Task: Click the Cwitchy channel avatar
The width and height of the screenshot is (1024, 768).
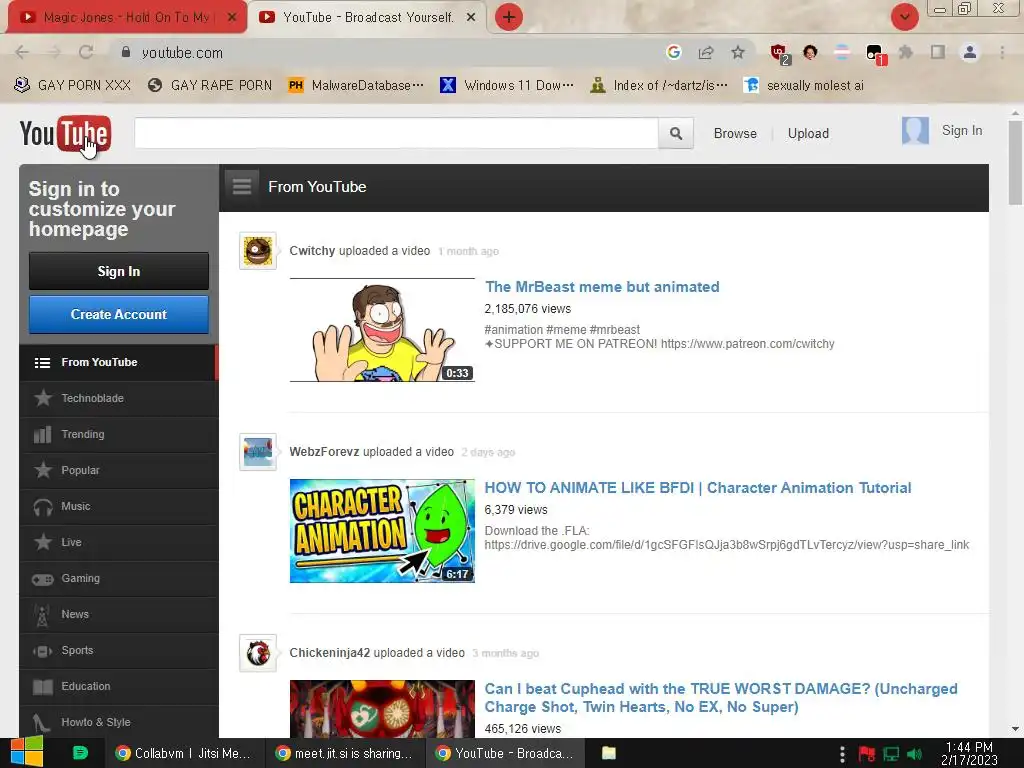Action: pyautogui.click(x=258, y=251)
